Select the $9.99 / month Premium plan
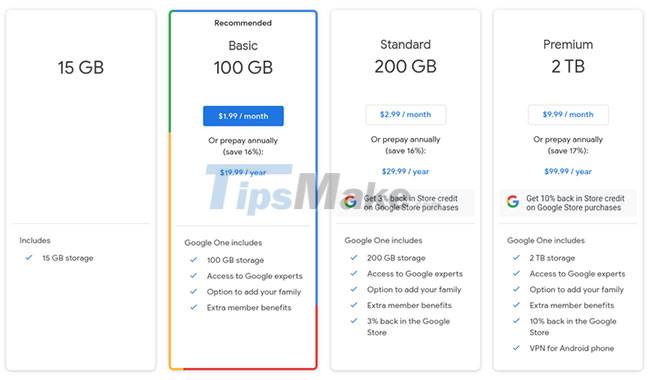The width and height of the screenshot is (650, 380). click(x=568, y=114)
